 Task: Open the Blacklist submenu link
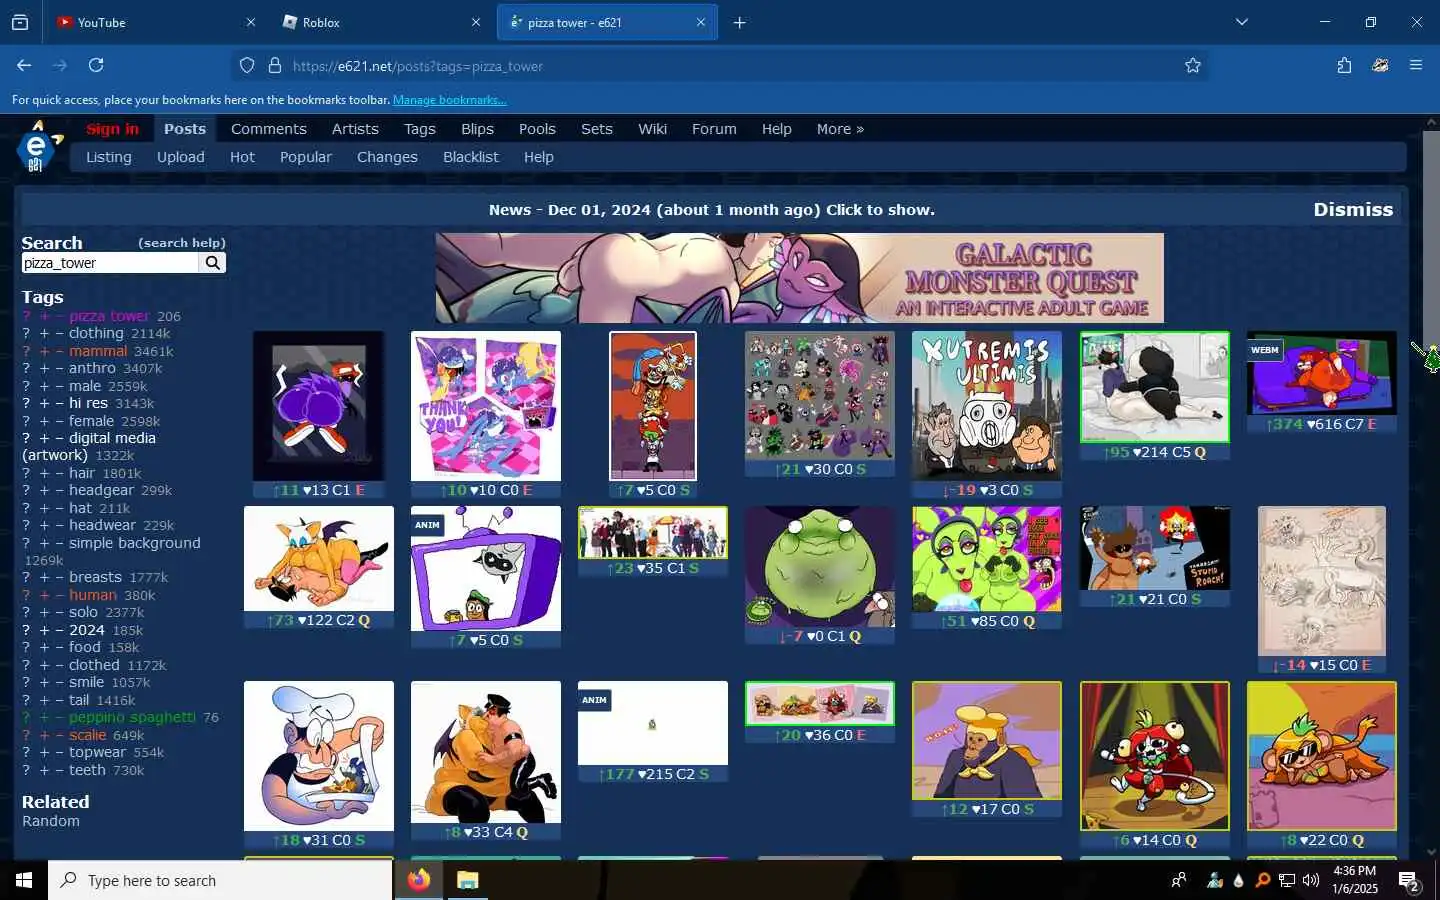(470, 157)
